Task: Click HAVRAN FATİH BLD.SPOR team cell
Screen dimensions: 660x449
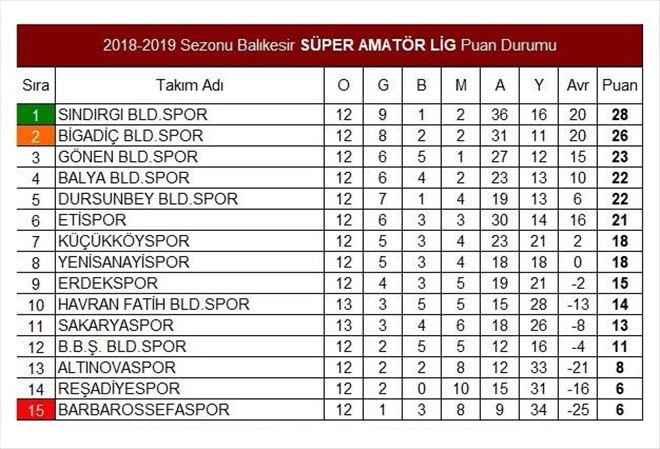Action: [190, 304]
